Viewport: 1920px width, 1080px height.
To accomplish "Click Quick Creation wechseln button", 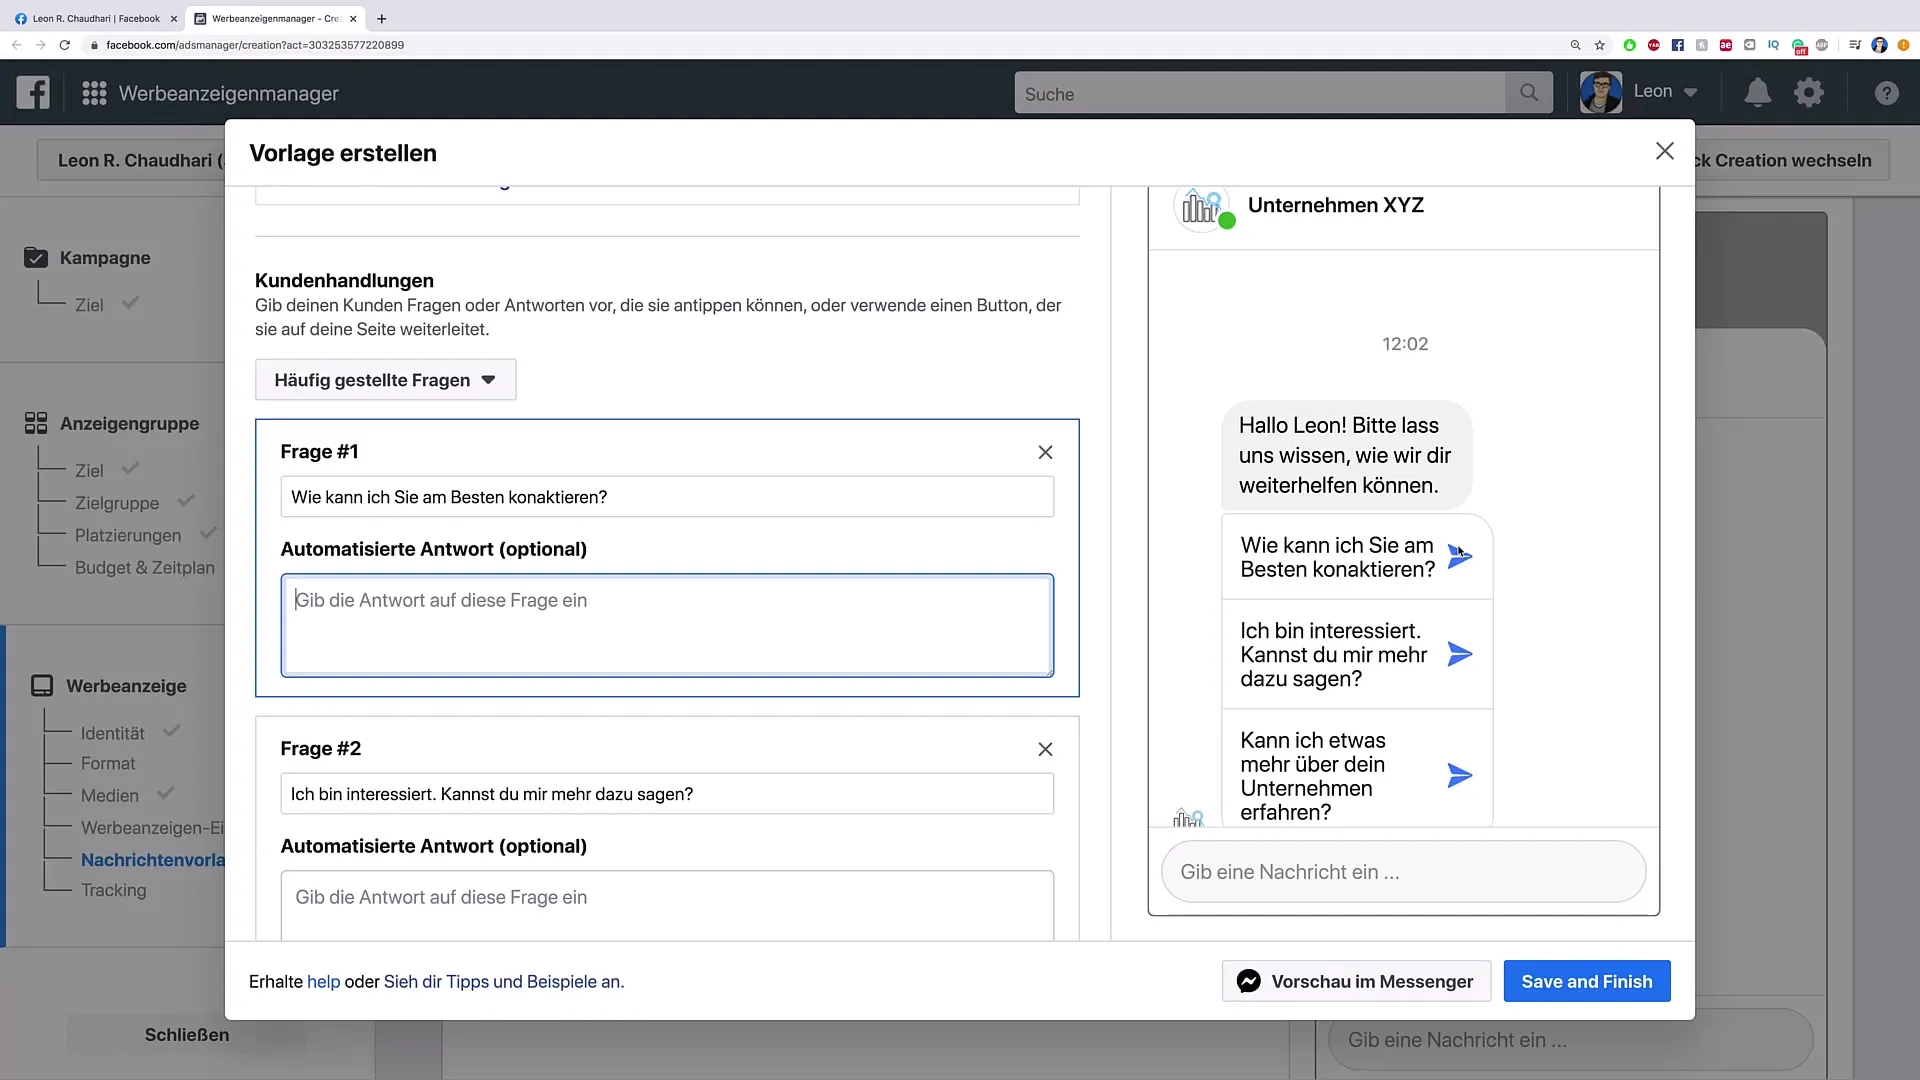I will click(1790, 160).
